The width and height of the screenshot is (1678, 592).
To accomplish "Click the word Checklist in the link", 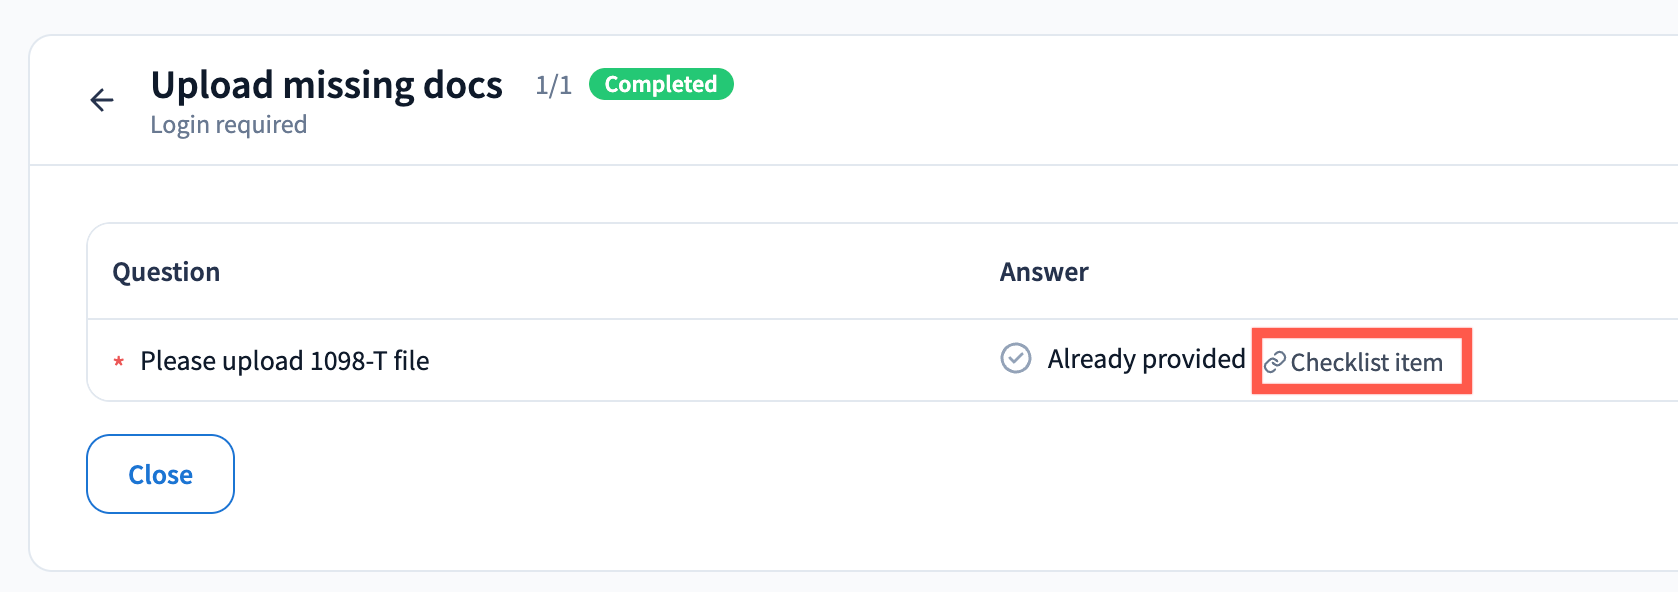I will 1340,362.
